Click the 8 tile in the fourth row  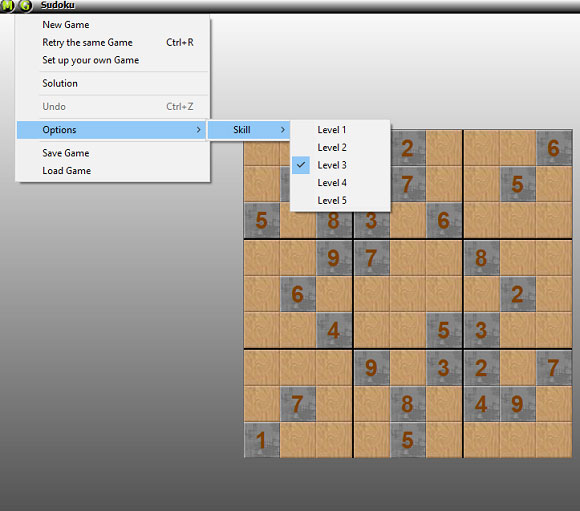tap(481, 258)
